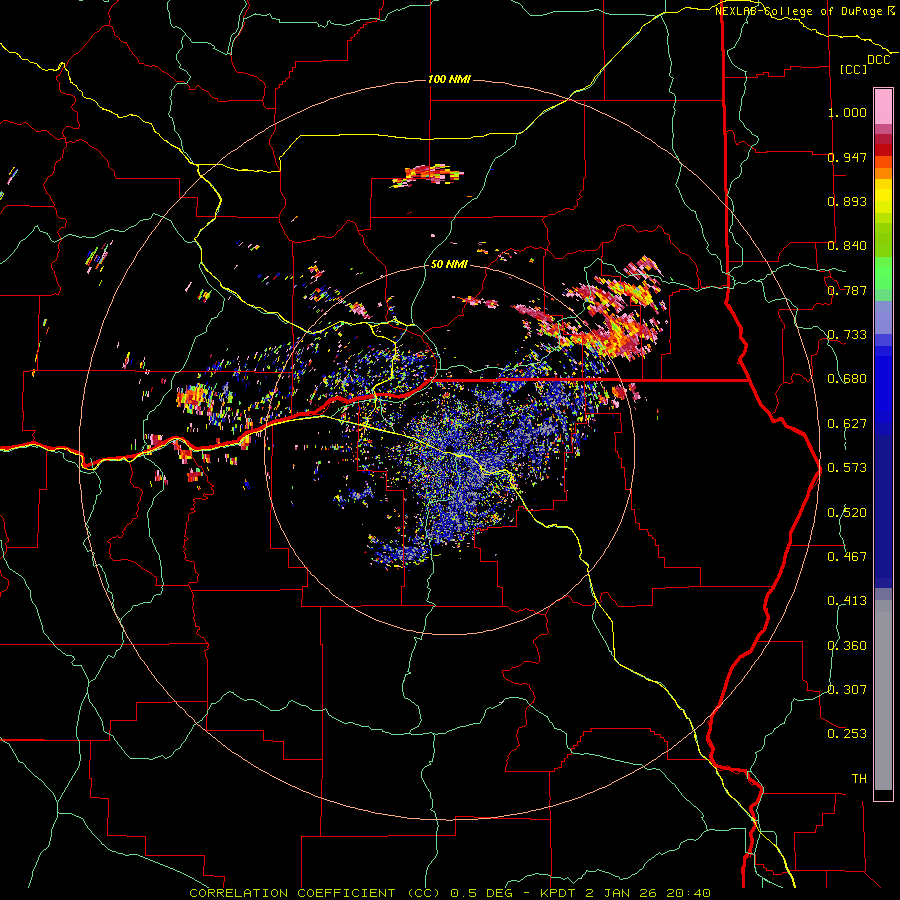The width and height of the screenshot is (900, 900).
Task: Click the bright green color bar segment
Action: click(883, 273)
